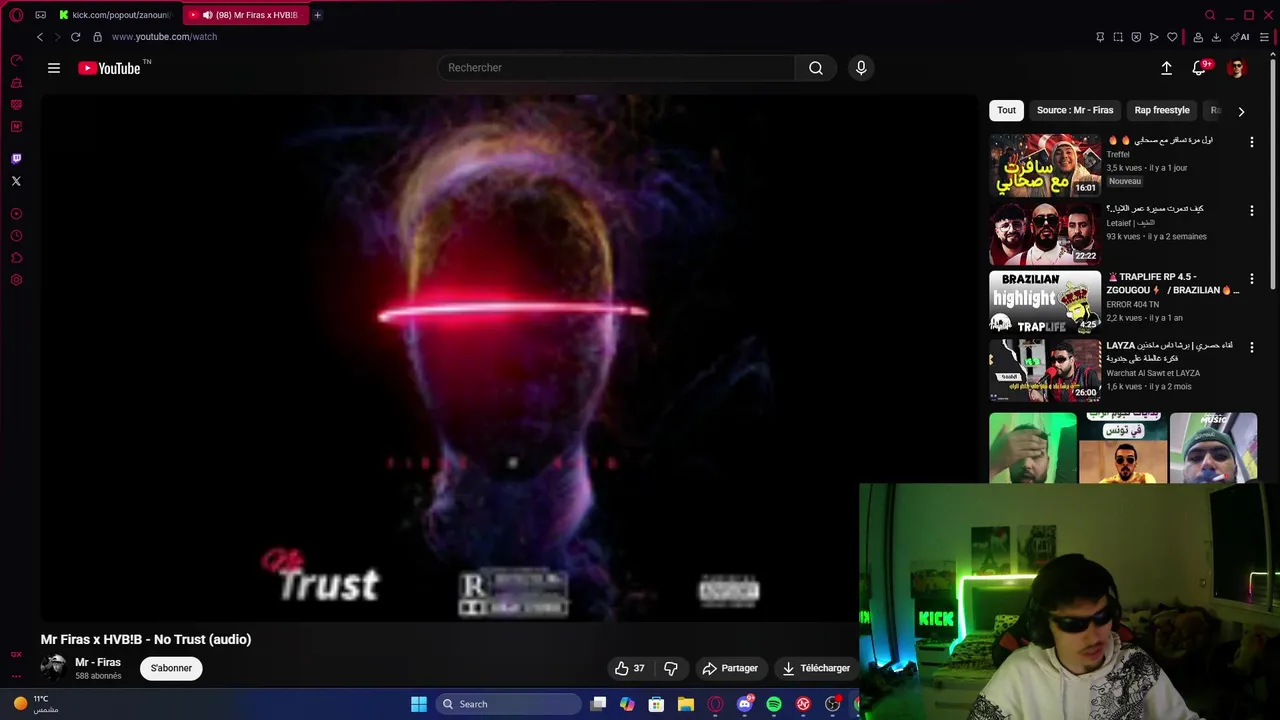The height and width of the screenshot is (720, 1280).
Task: Like the video with the thumbs-up button
Action: point(631,668)
